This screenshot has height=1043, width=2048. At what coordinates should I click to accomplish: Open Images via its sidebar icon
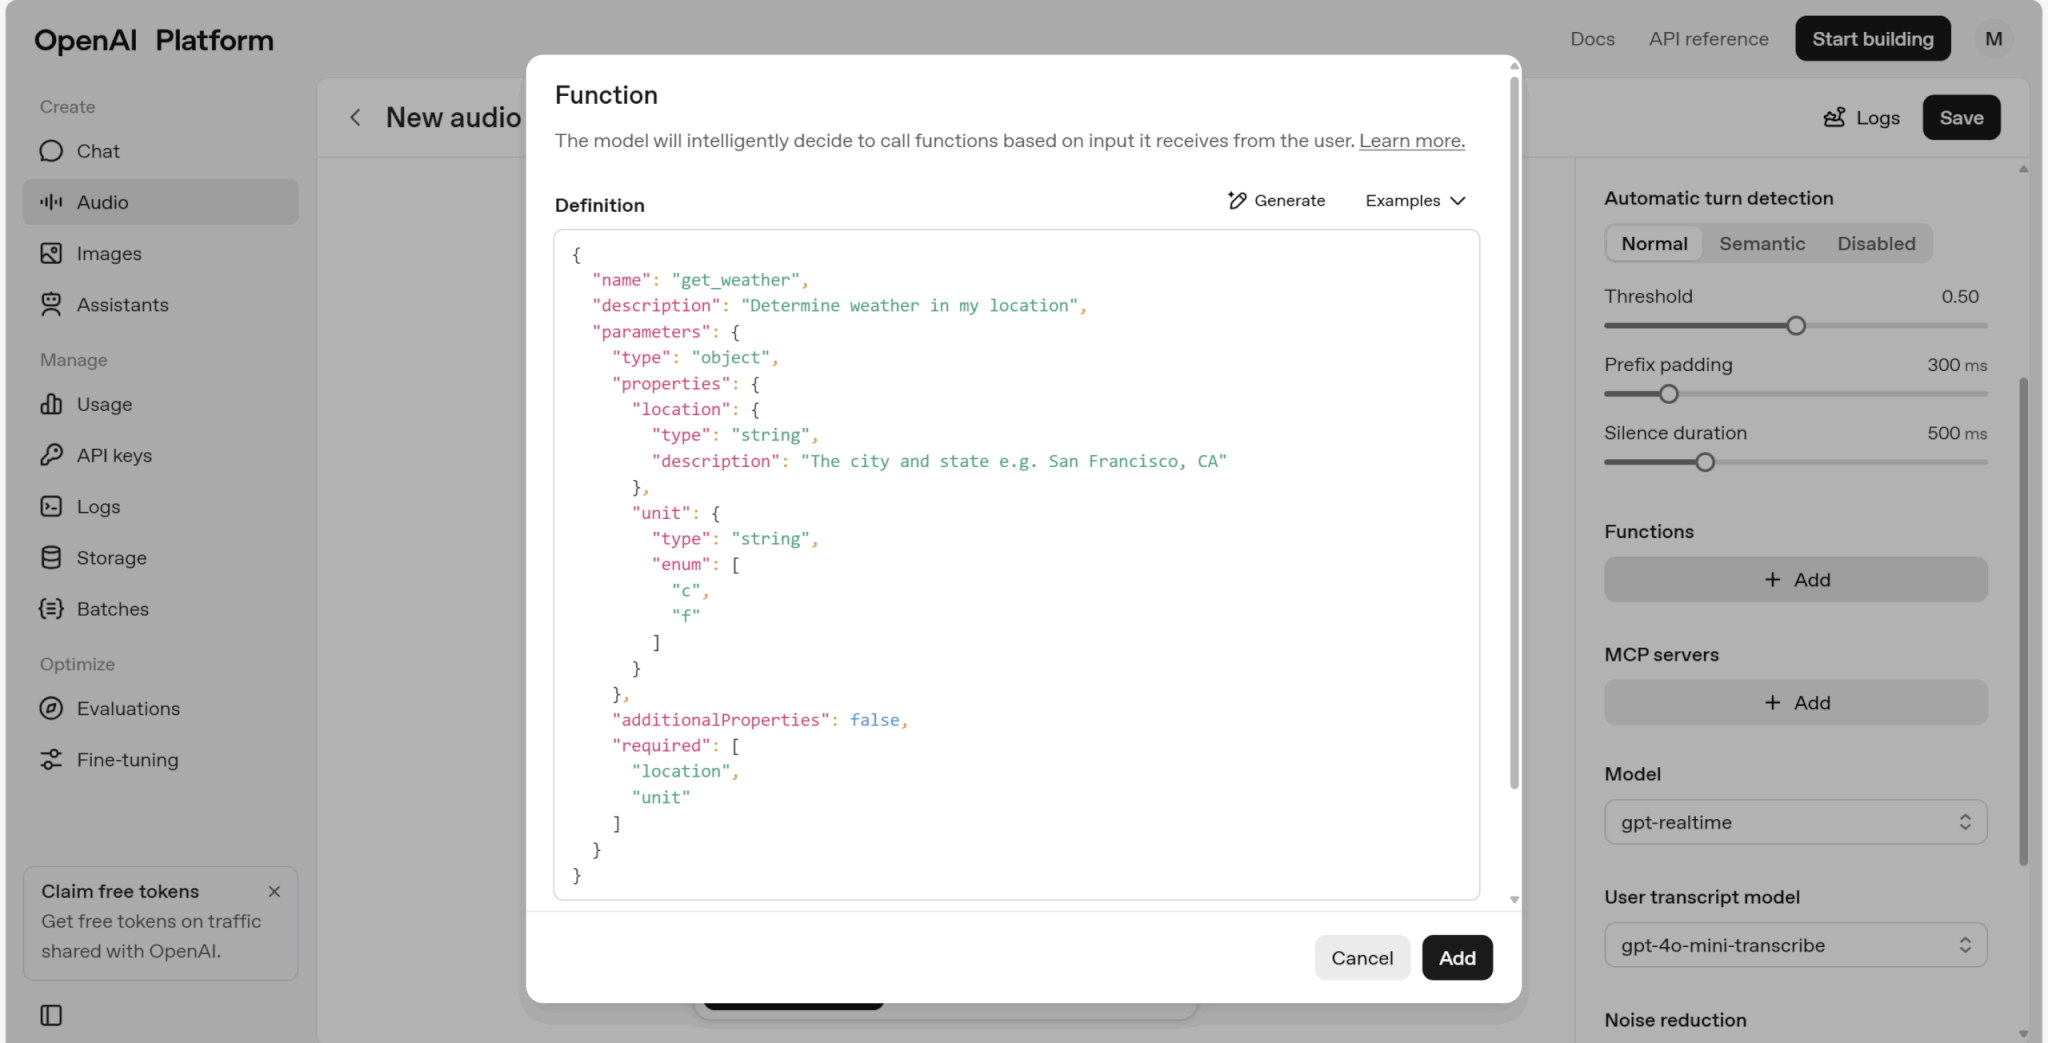(51, 254)
